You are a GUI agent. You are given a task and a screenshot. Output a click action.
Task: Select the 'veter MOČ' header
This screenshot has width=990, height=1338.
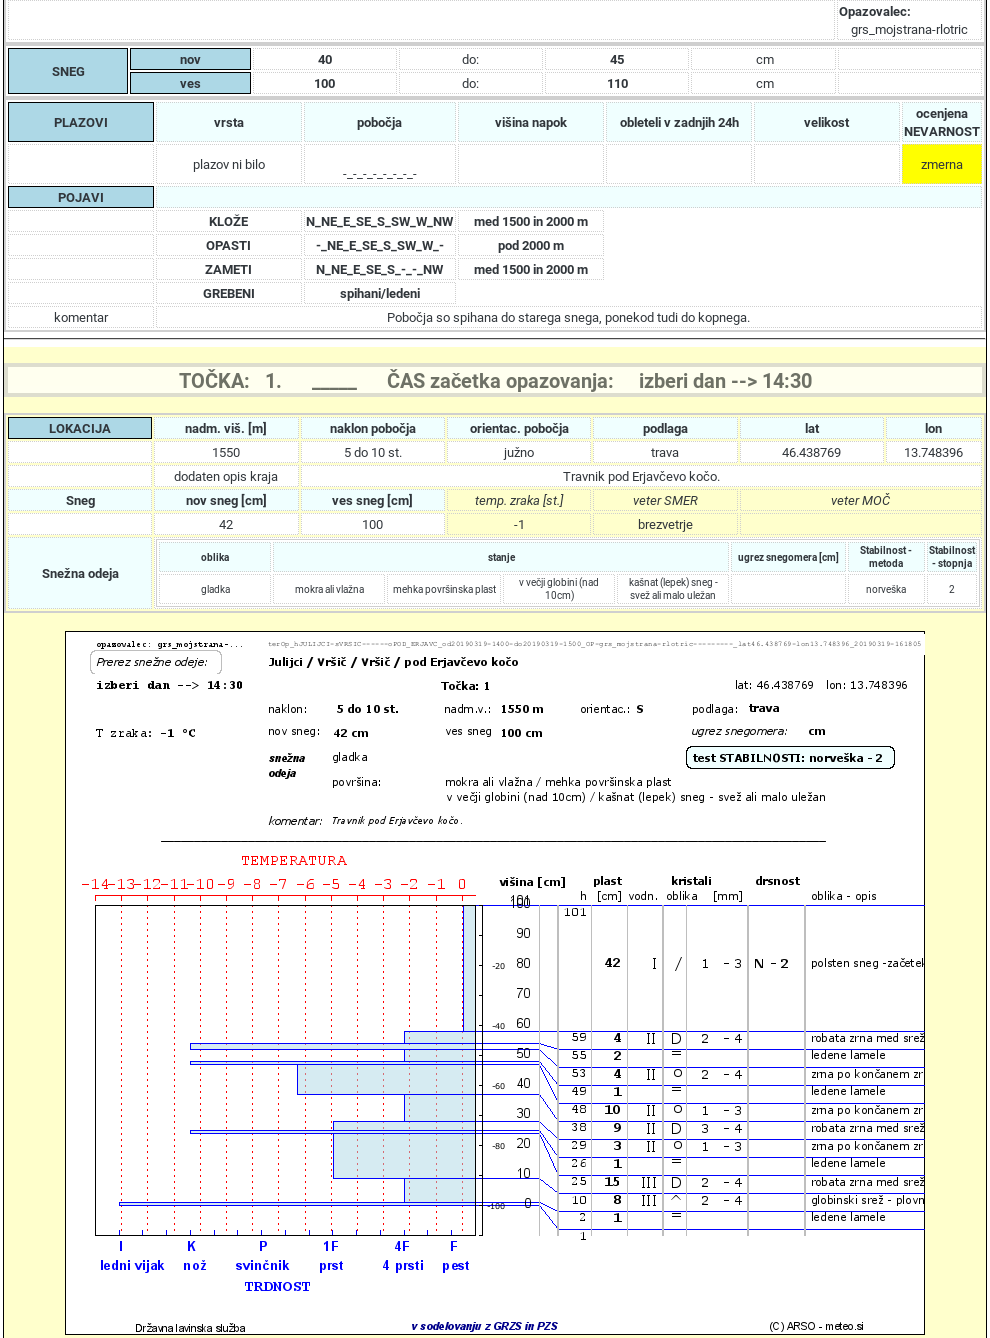860,500
